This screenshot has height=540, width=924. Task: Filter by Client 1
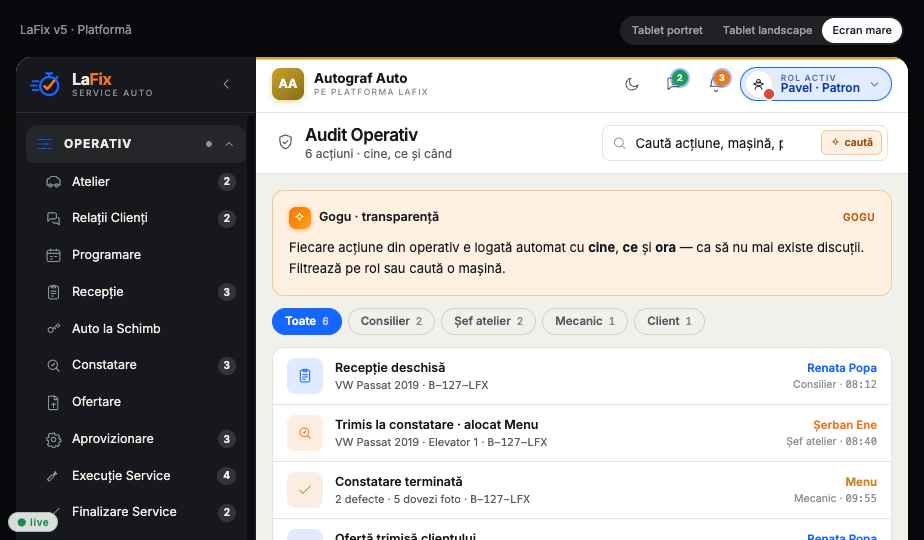click(669, 321)
